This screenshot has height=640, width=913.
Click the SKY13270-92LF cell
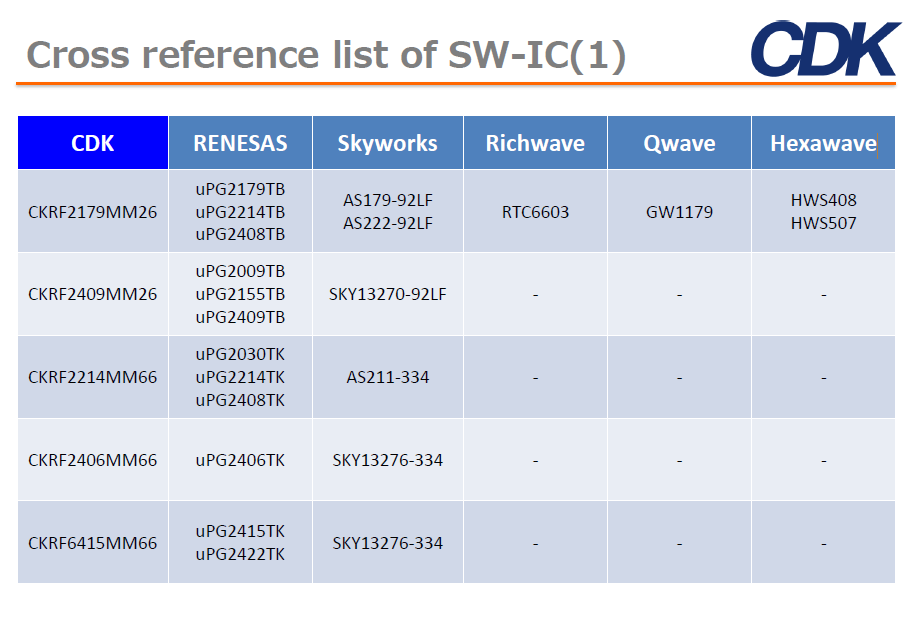point(388,295)
